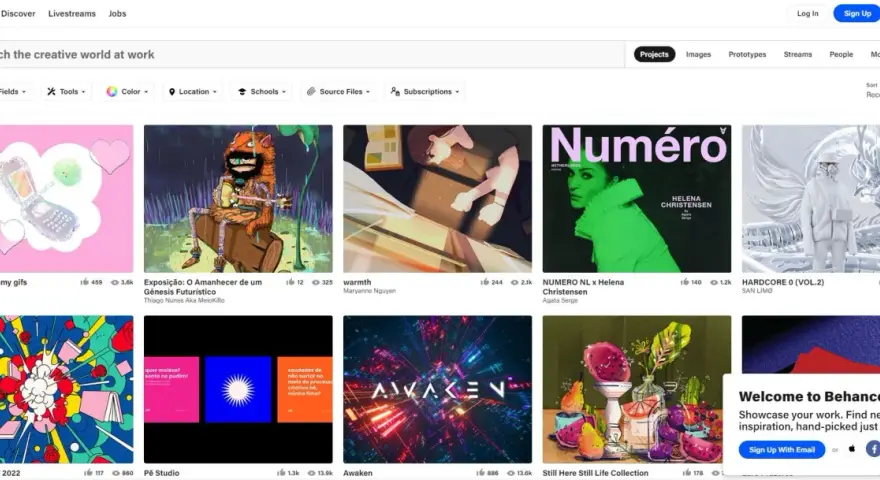Viewport: 880px width, 480px height.
Task: Click the views eye icon on warmth
Action: 515,282
